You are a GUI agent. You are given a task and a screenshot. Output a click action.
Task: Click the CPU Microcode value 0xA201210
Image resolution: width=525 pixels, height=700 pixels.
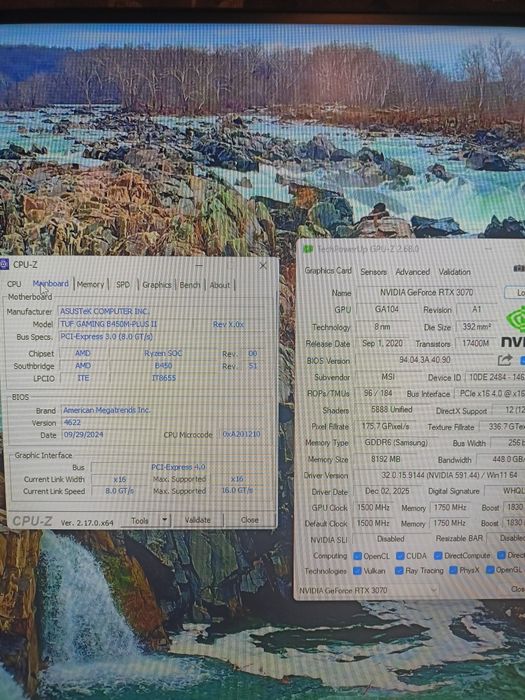(x=242, y=434)
